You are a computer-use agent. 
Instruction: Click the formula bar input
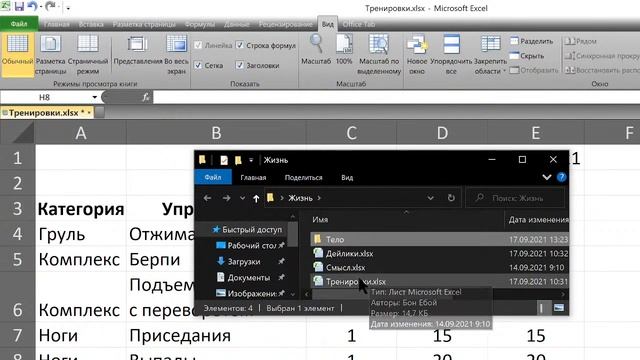click(x=396, y=97)
